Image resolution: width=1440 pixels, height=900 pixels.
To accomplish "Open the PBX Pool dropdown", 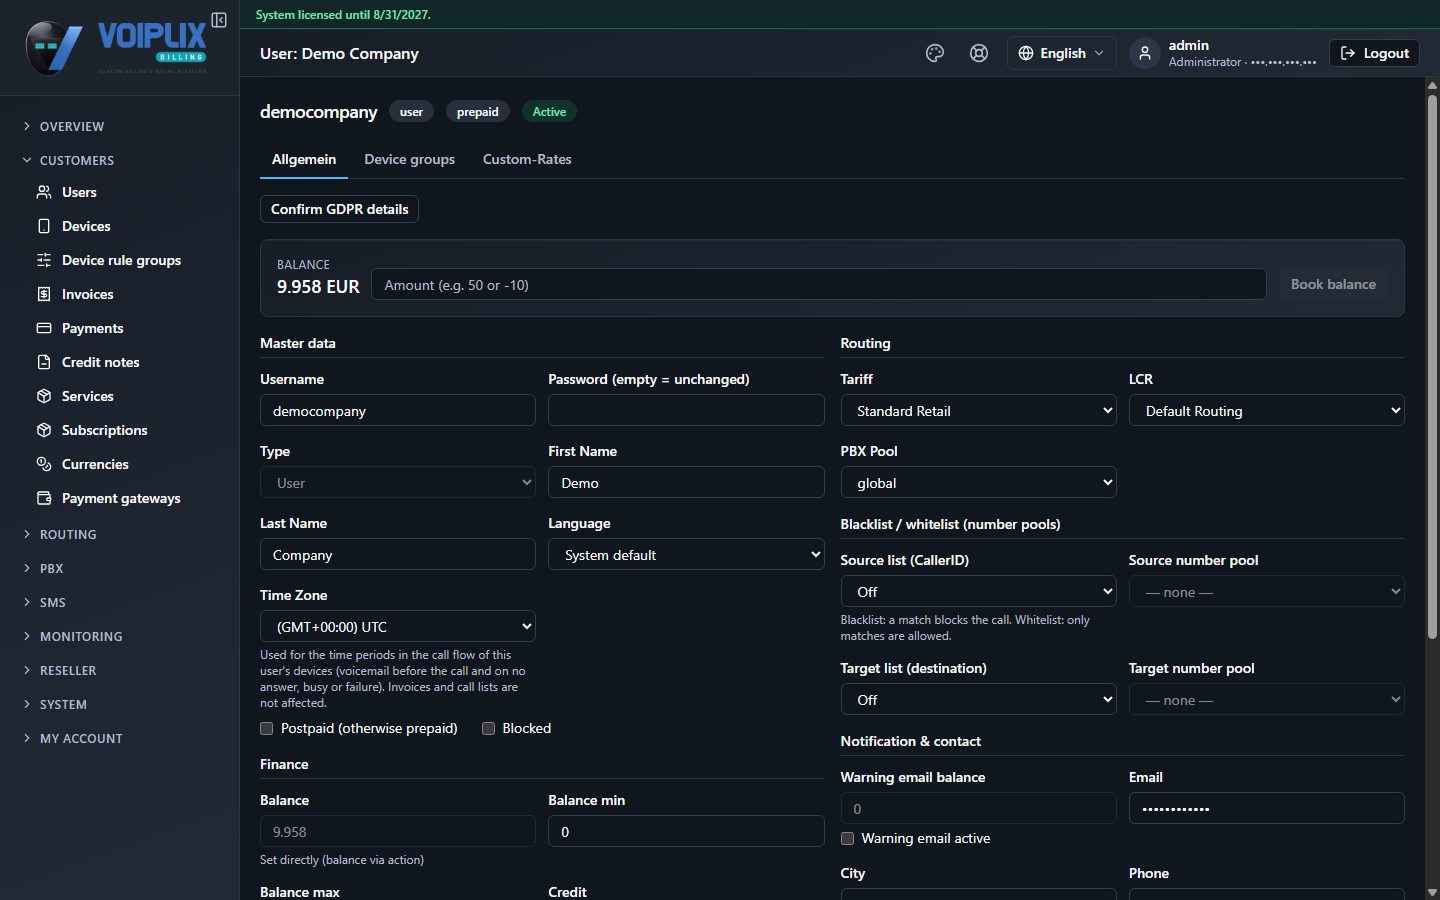I will coord(978,482).
